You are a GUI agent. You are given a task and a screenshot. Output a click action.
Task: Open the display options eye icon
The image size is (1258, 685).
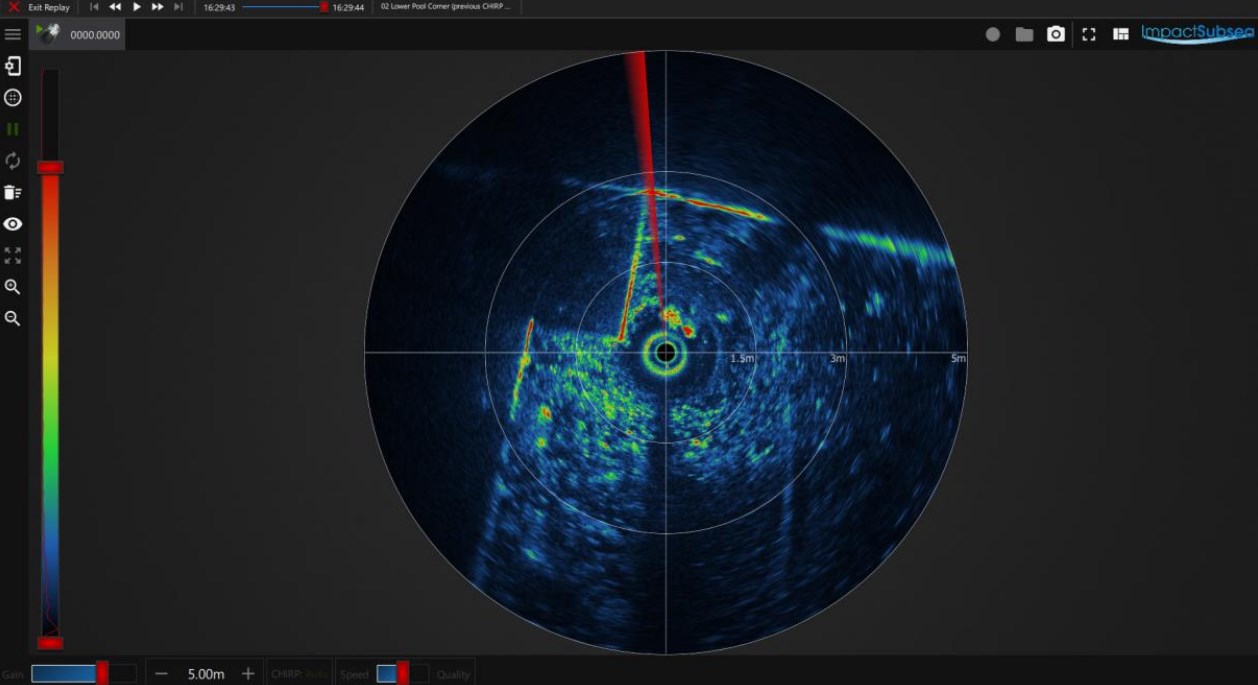tap(13, 224)
